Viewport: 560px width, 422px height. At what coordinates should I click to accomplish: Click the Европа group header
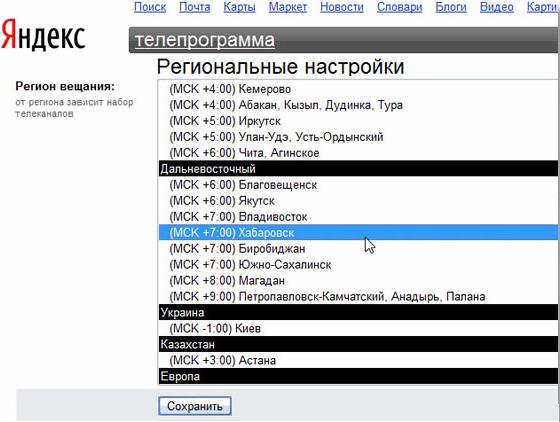pos(358,376)
